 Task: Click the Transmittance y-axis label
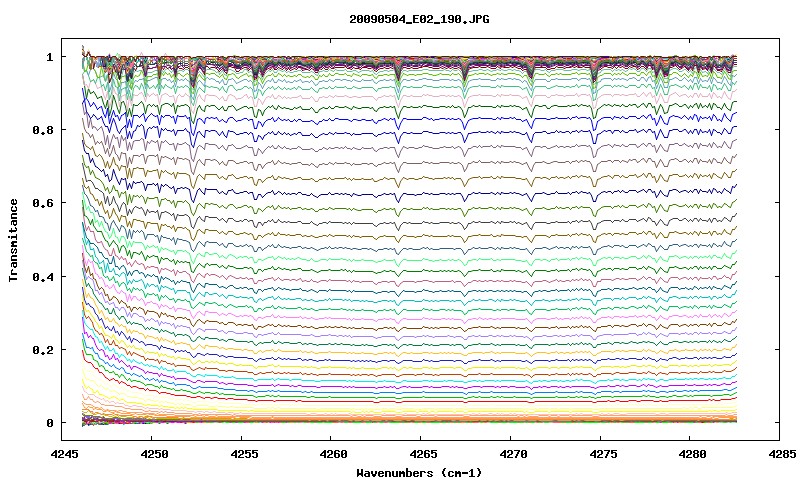point(13,240)
